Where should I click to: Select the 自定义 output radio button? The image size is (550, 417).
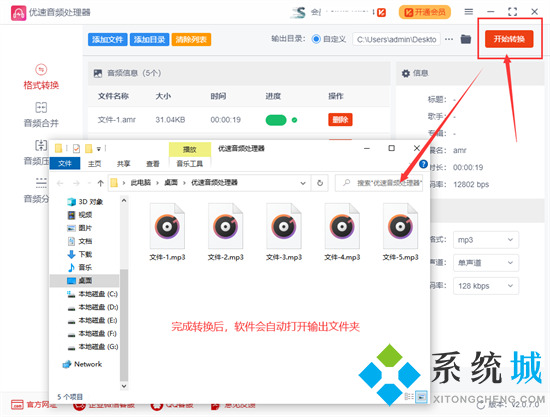coord(316,39)
